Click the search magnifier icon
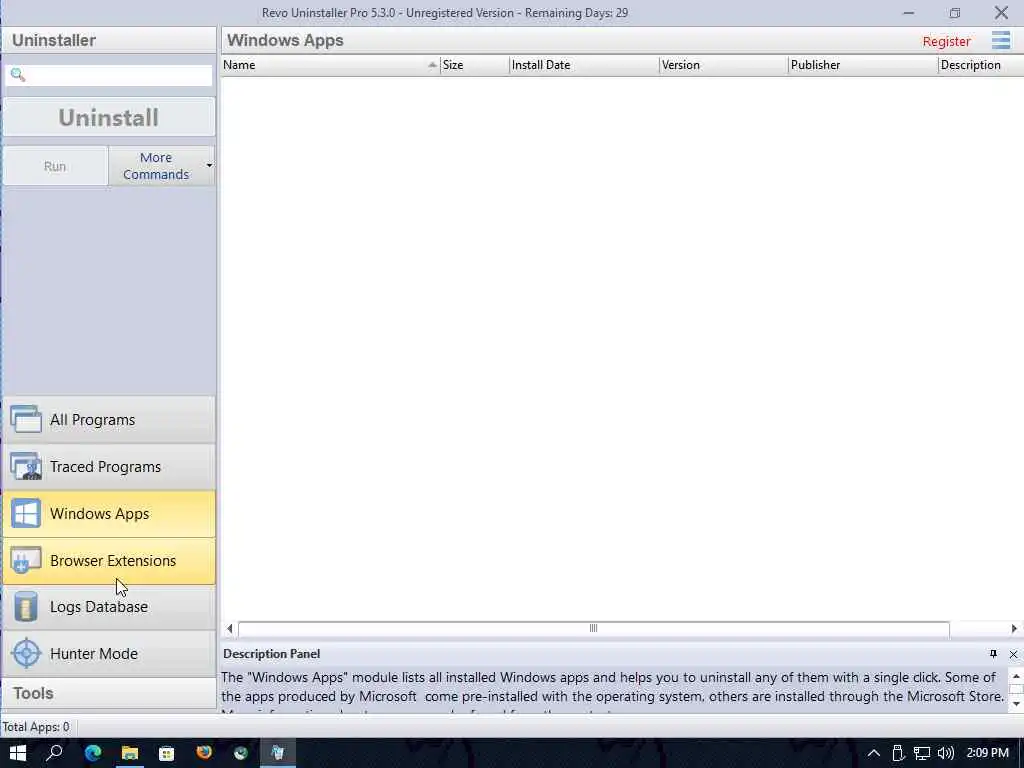 18,75
